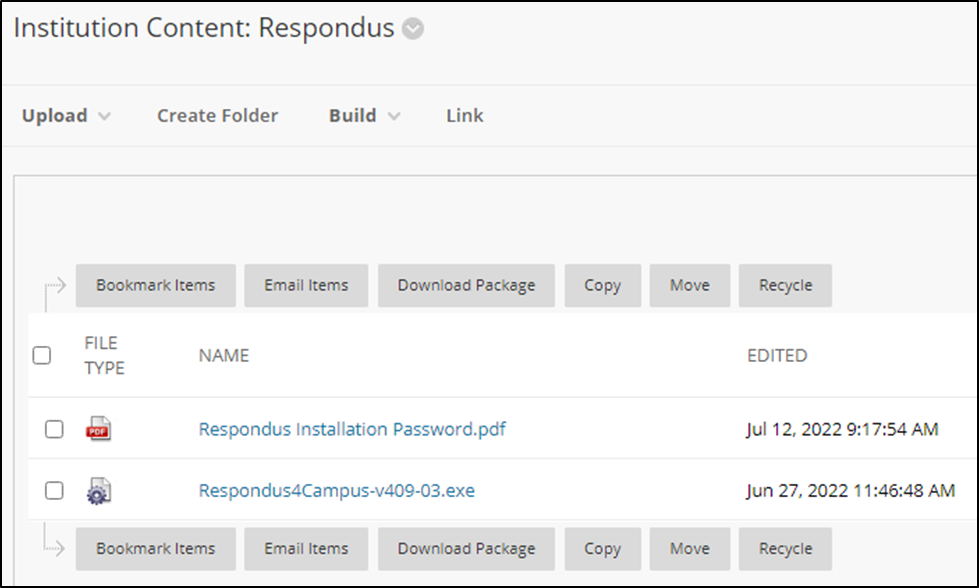Click the Institution Content: Respondus page title
The width and height of the screenshot is (979, 588).
click(x=204, y=28)
